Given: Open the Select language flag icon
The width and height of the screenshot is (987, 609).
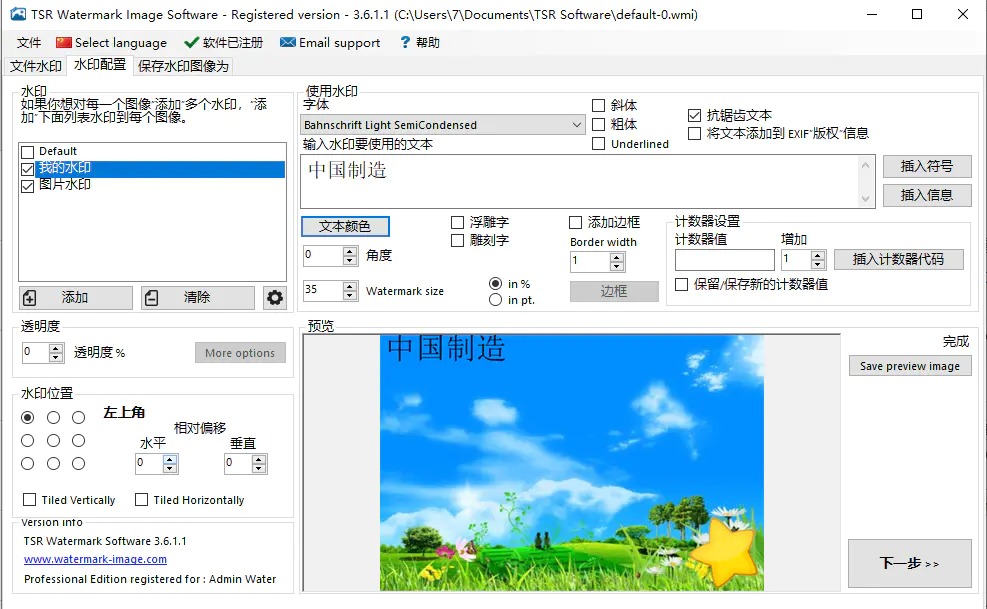Looking at the screenshot, I should pos(64,42).
